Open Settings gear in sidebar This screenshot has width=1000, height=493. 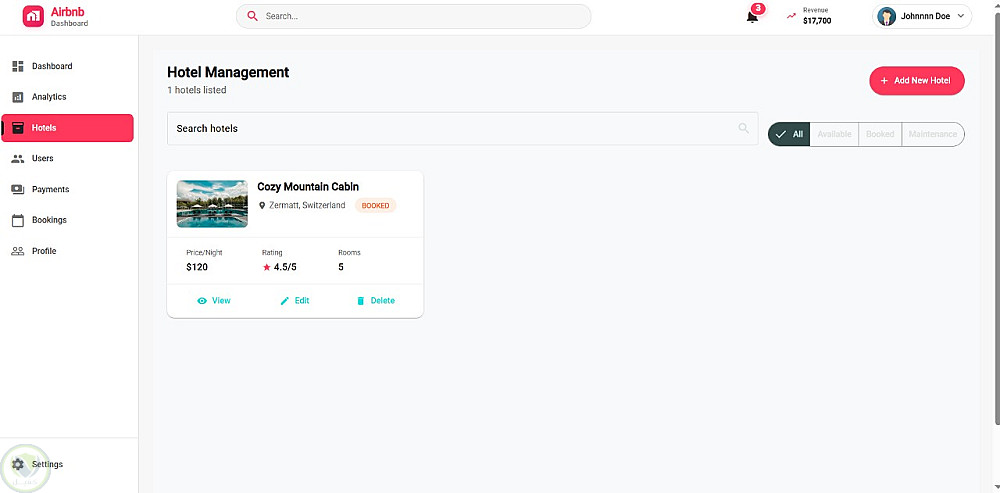coord(17,464)
